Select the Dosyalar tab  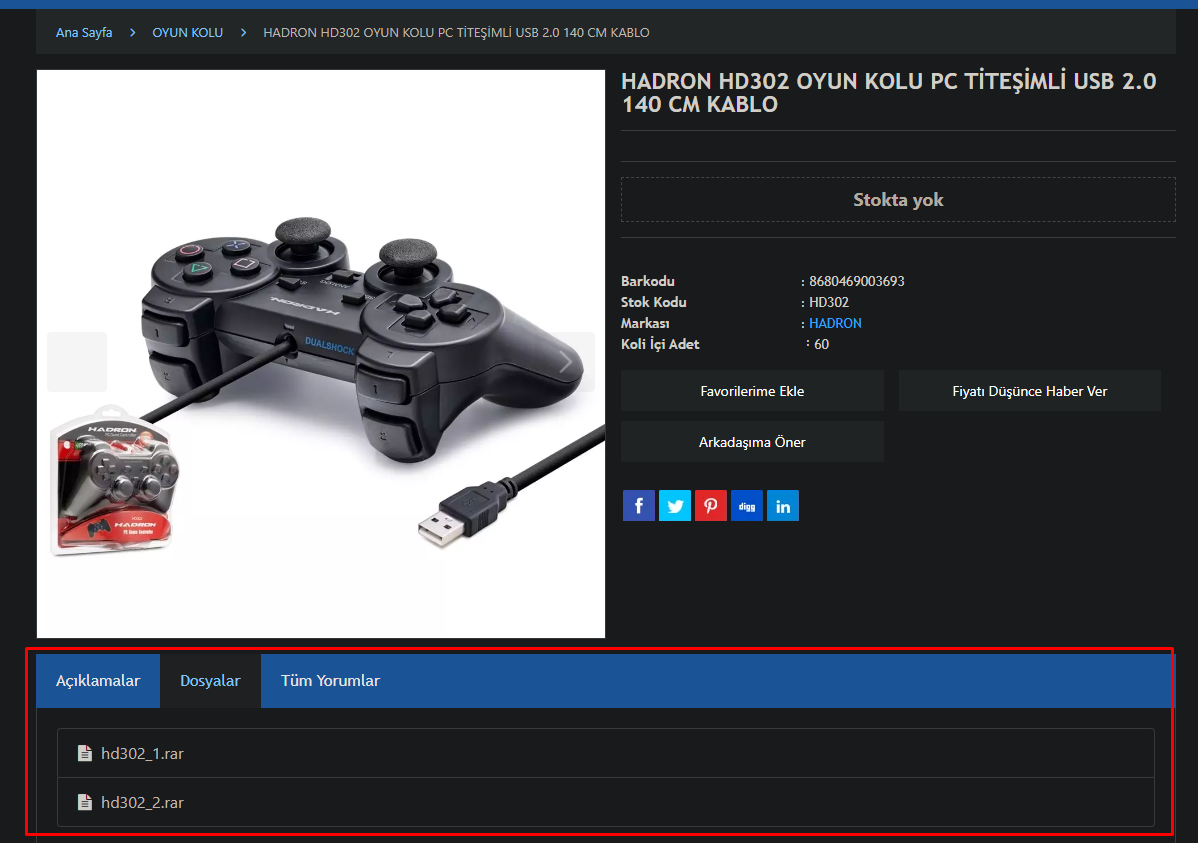coord(210,681)
